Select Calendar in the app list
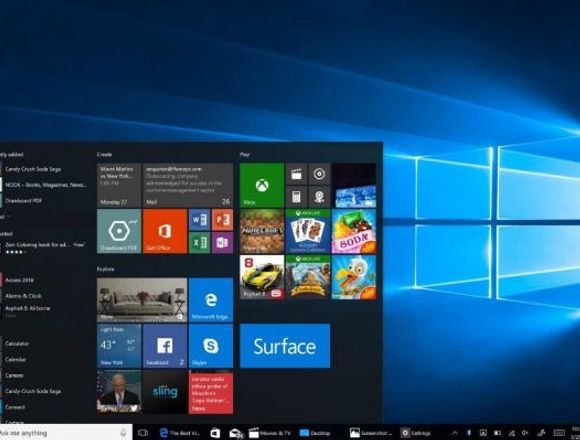The width and height of the screenshot is (580, 440). tap(16, 359)
